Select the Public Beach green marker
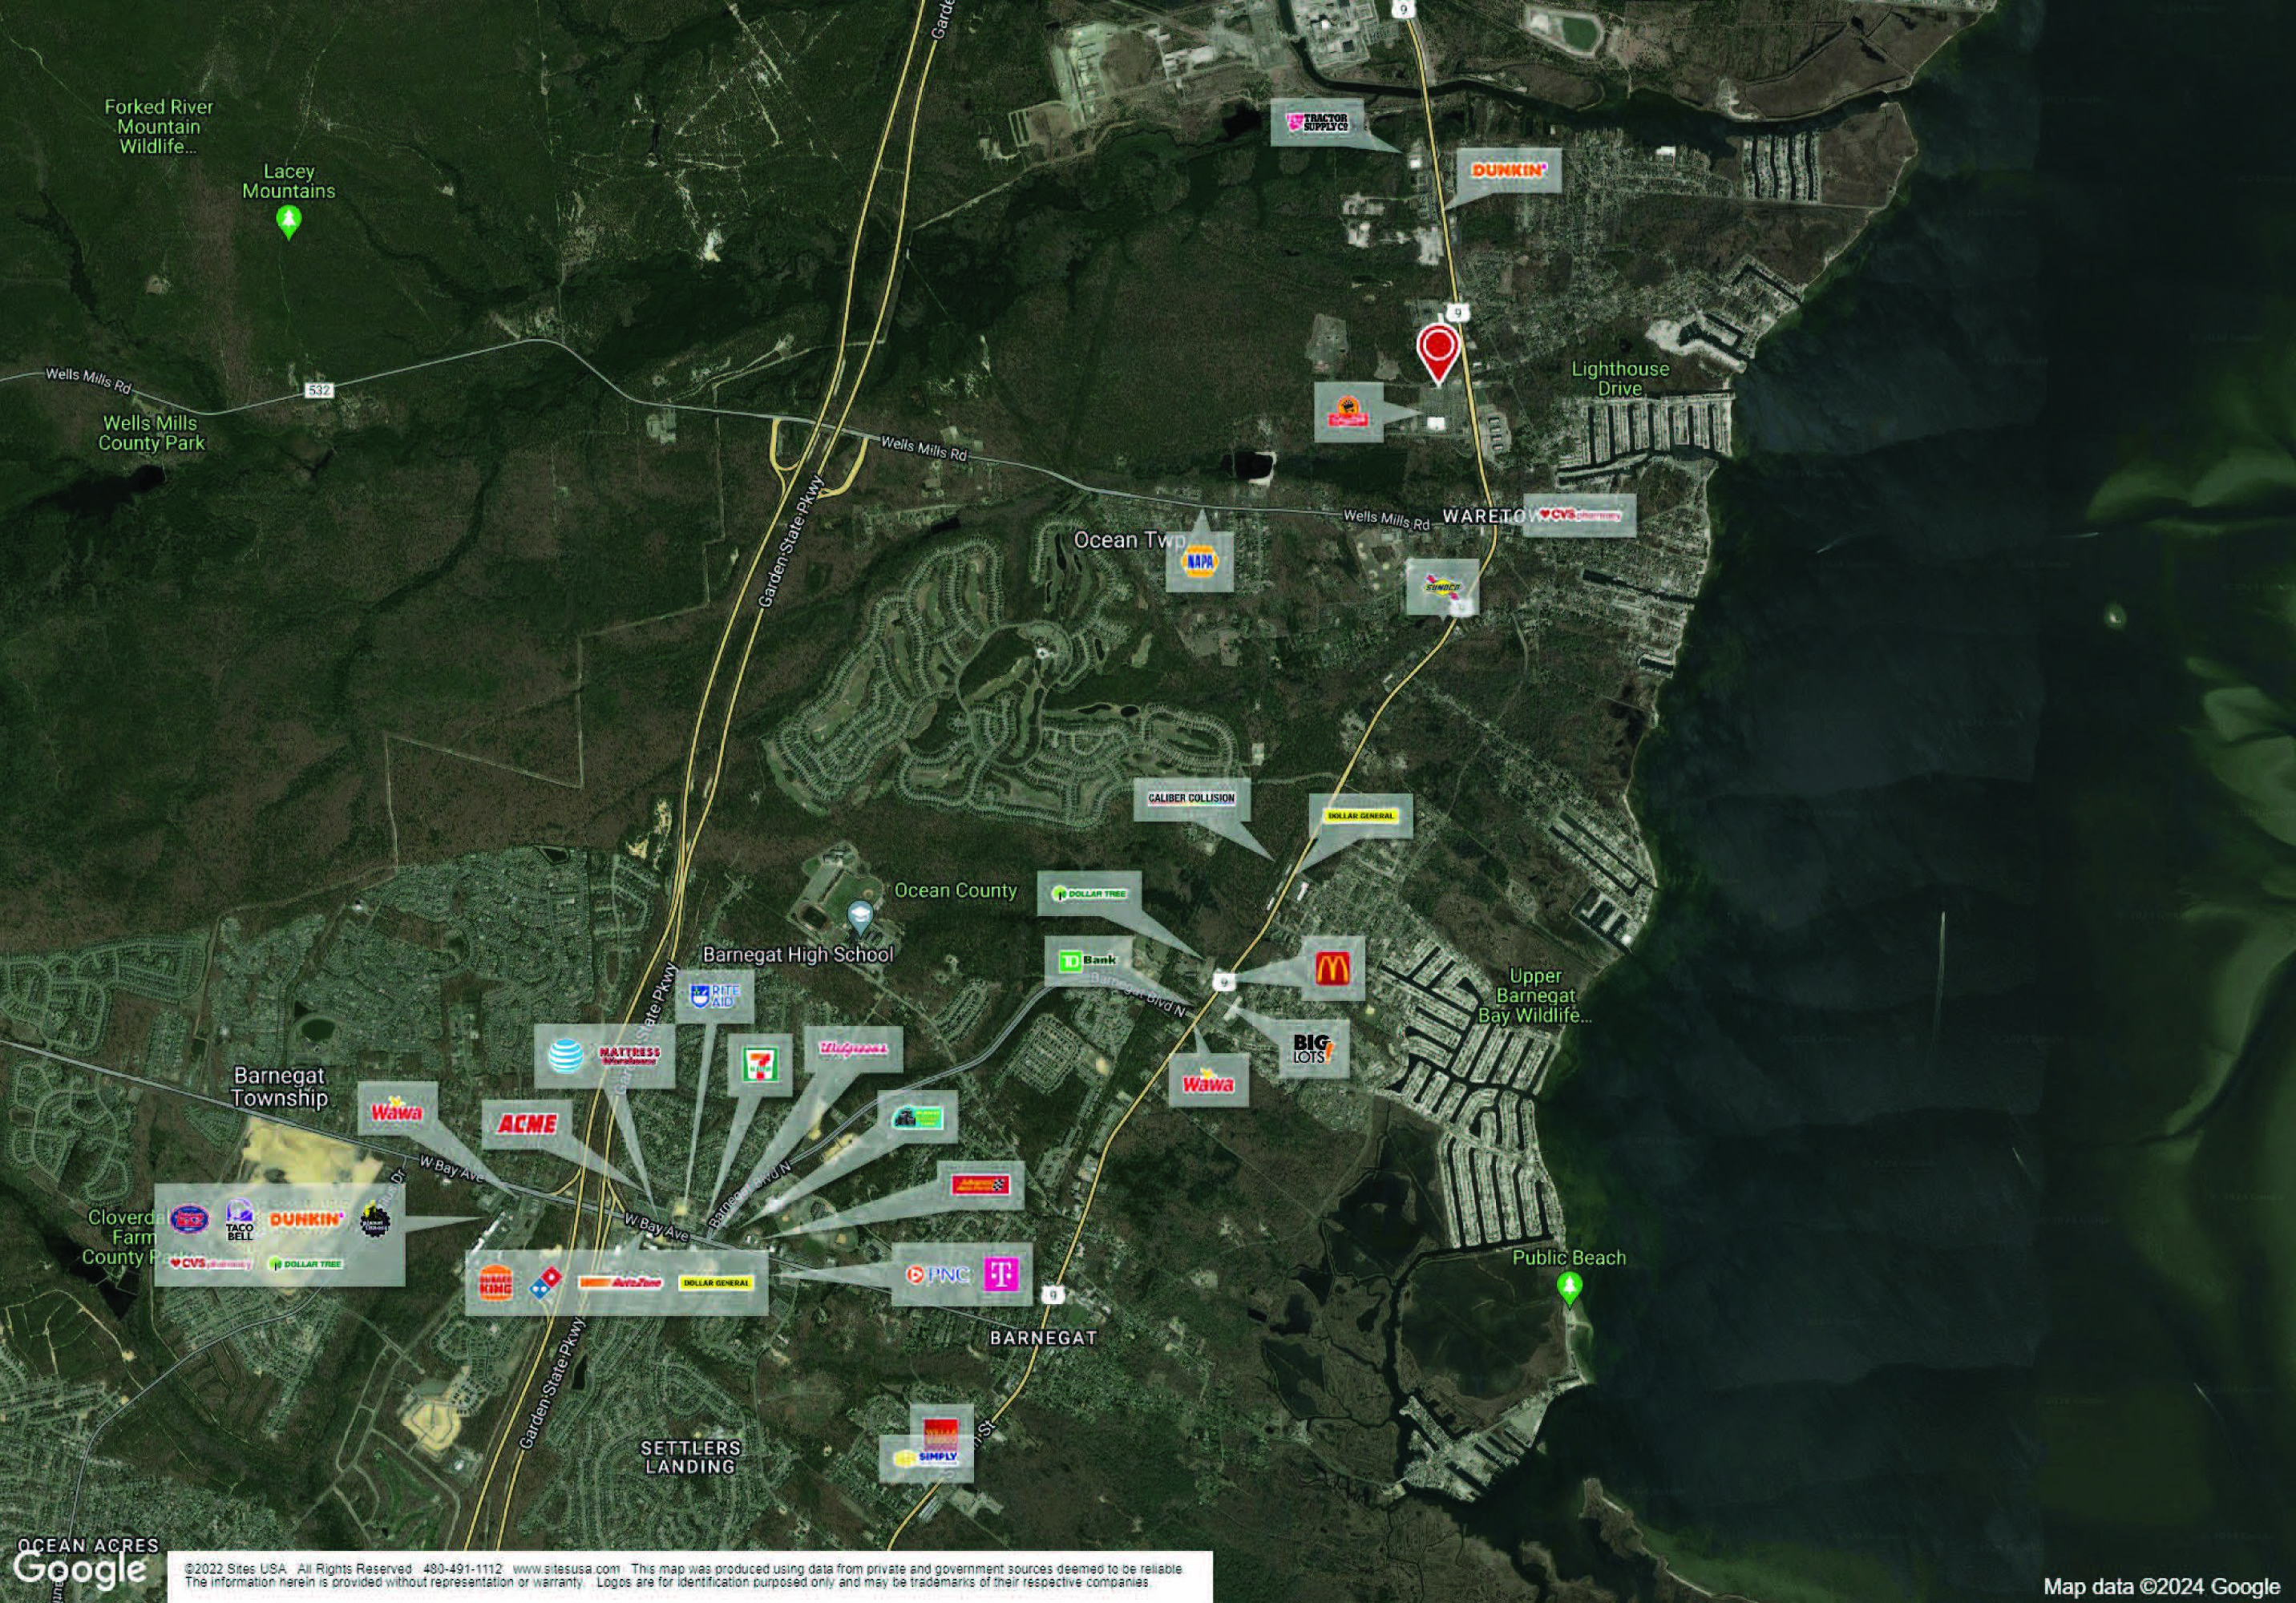The image size is (2296, 1603). pyautogui.click(x=1570, y=1289)
